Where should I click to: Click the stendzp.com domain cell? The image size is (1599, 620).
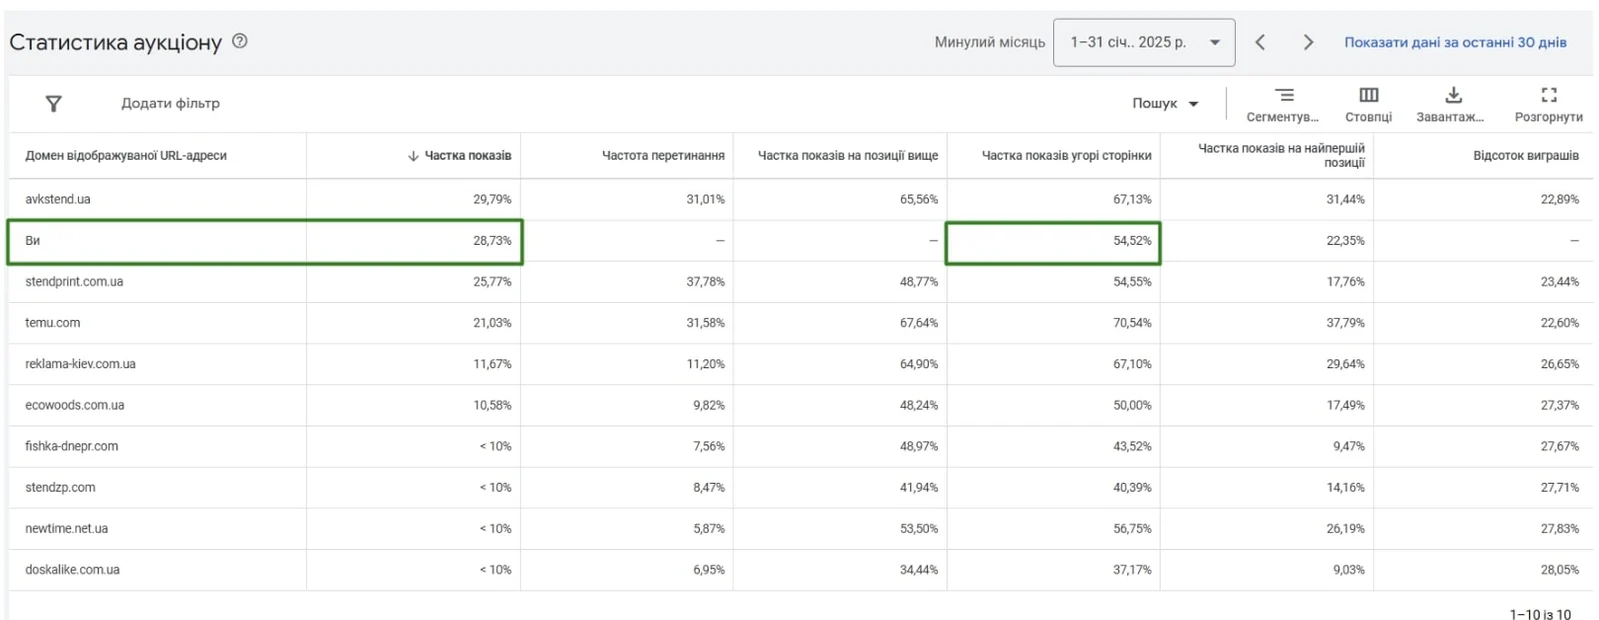click(60, 487)
